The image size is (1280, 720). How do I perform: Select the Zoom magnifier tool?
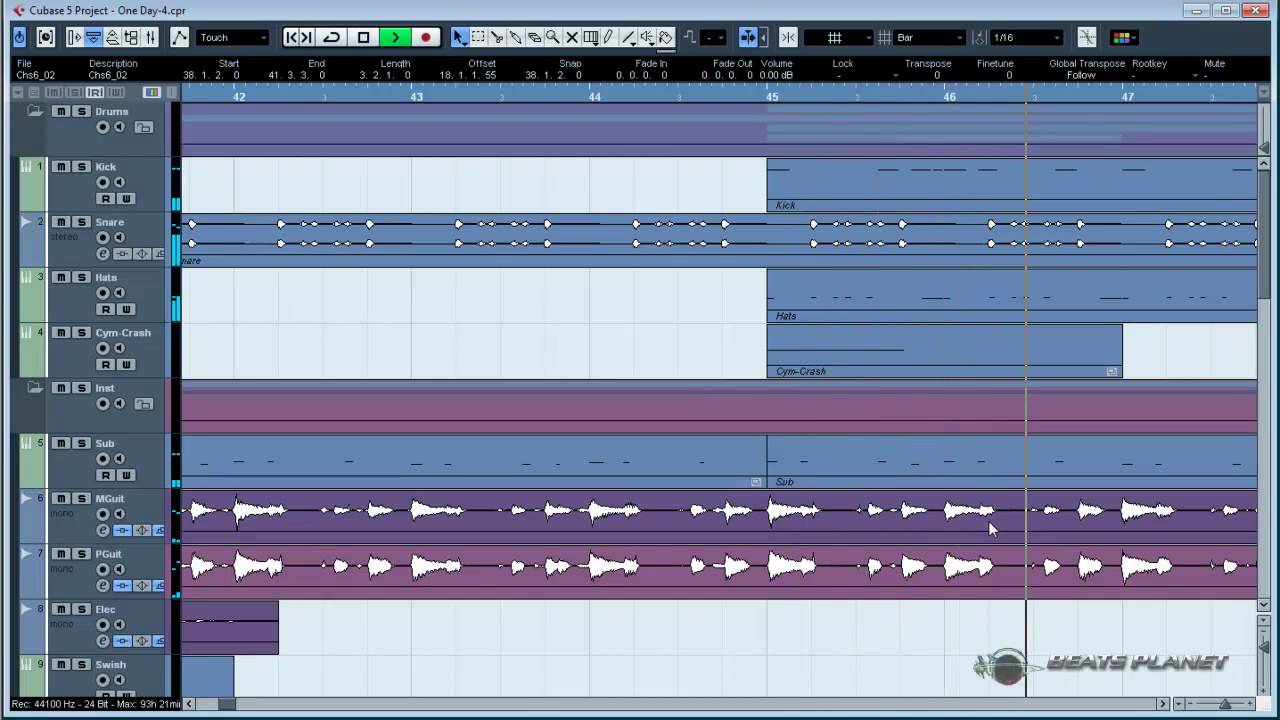[x=553, y=37]
